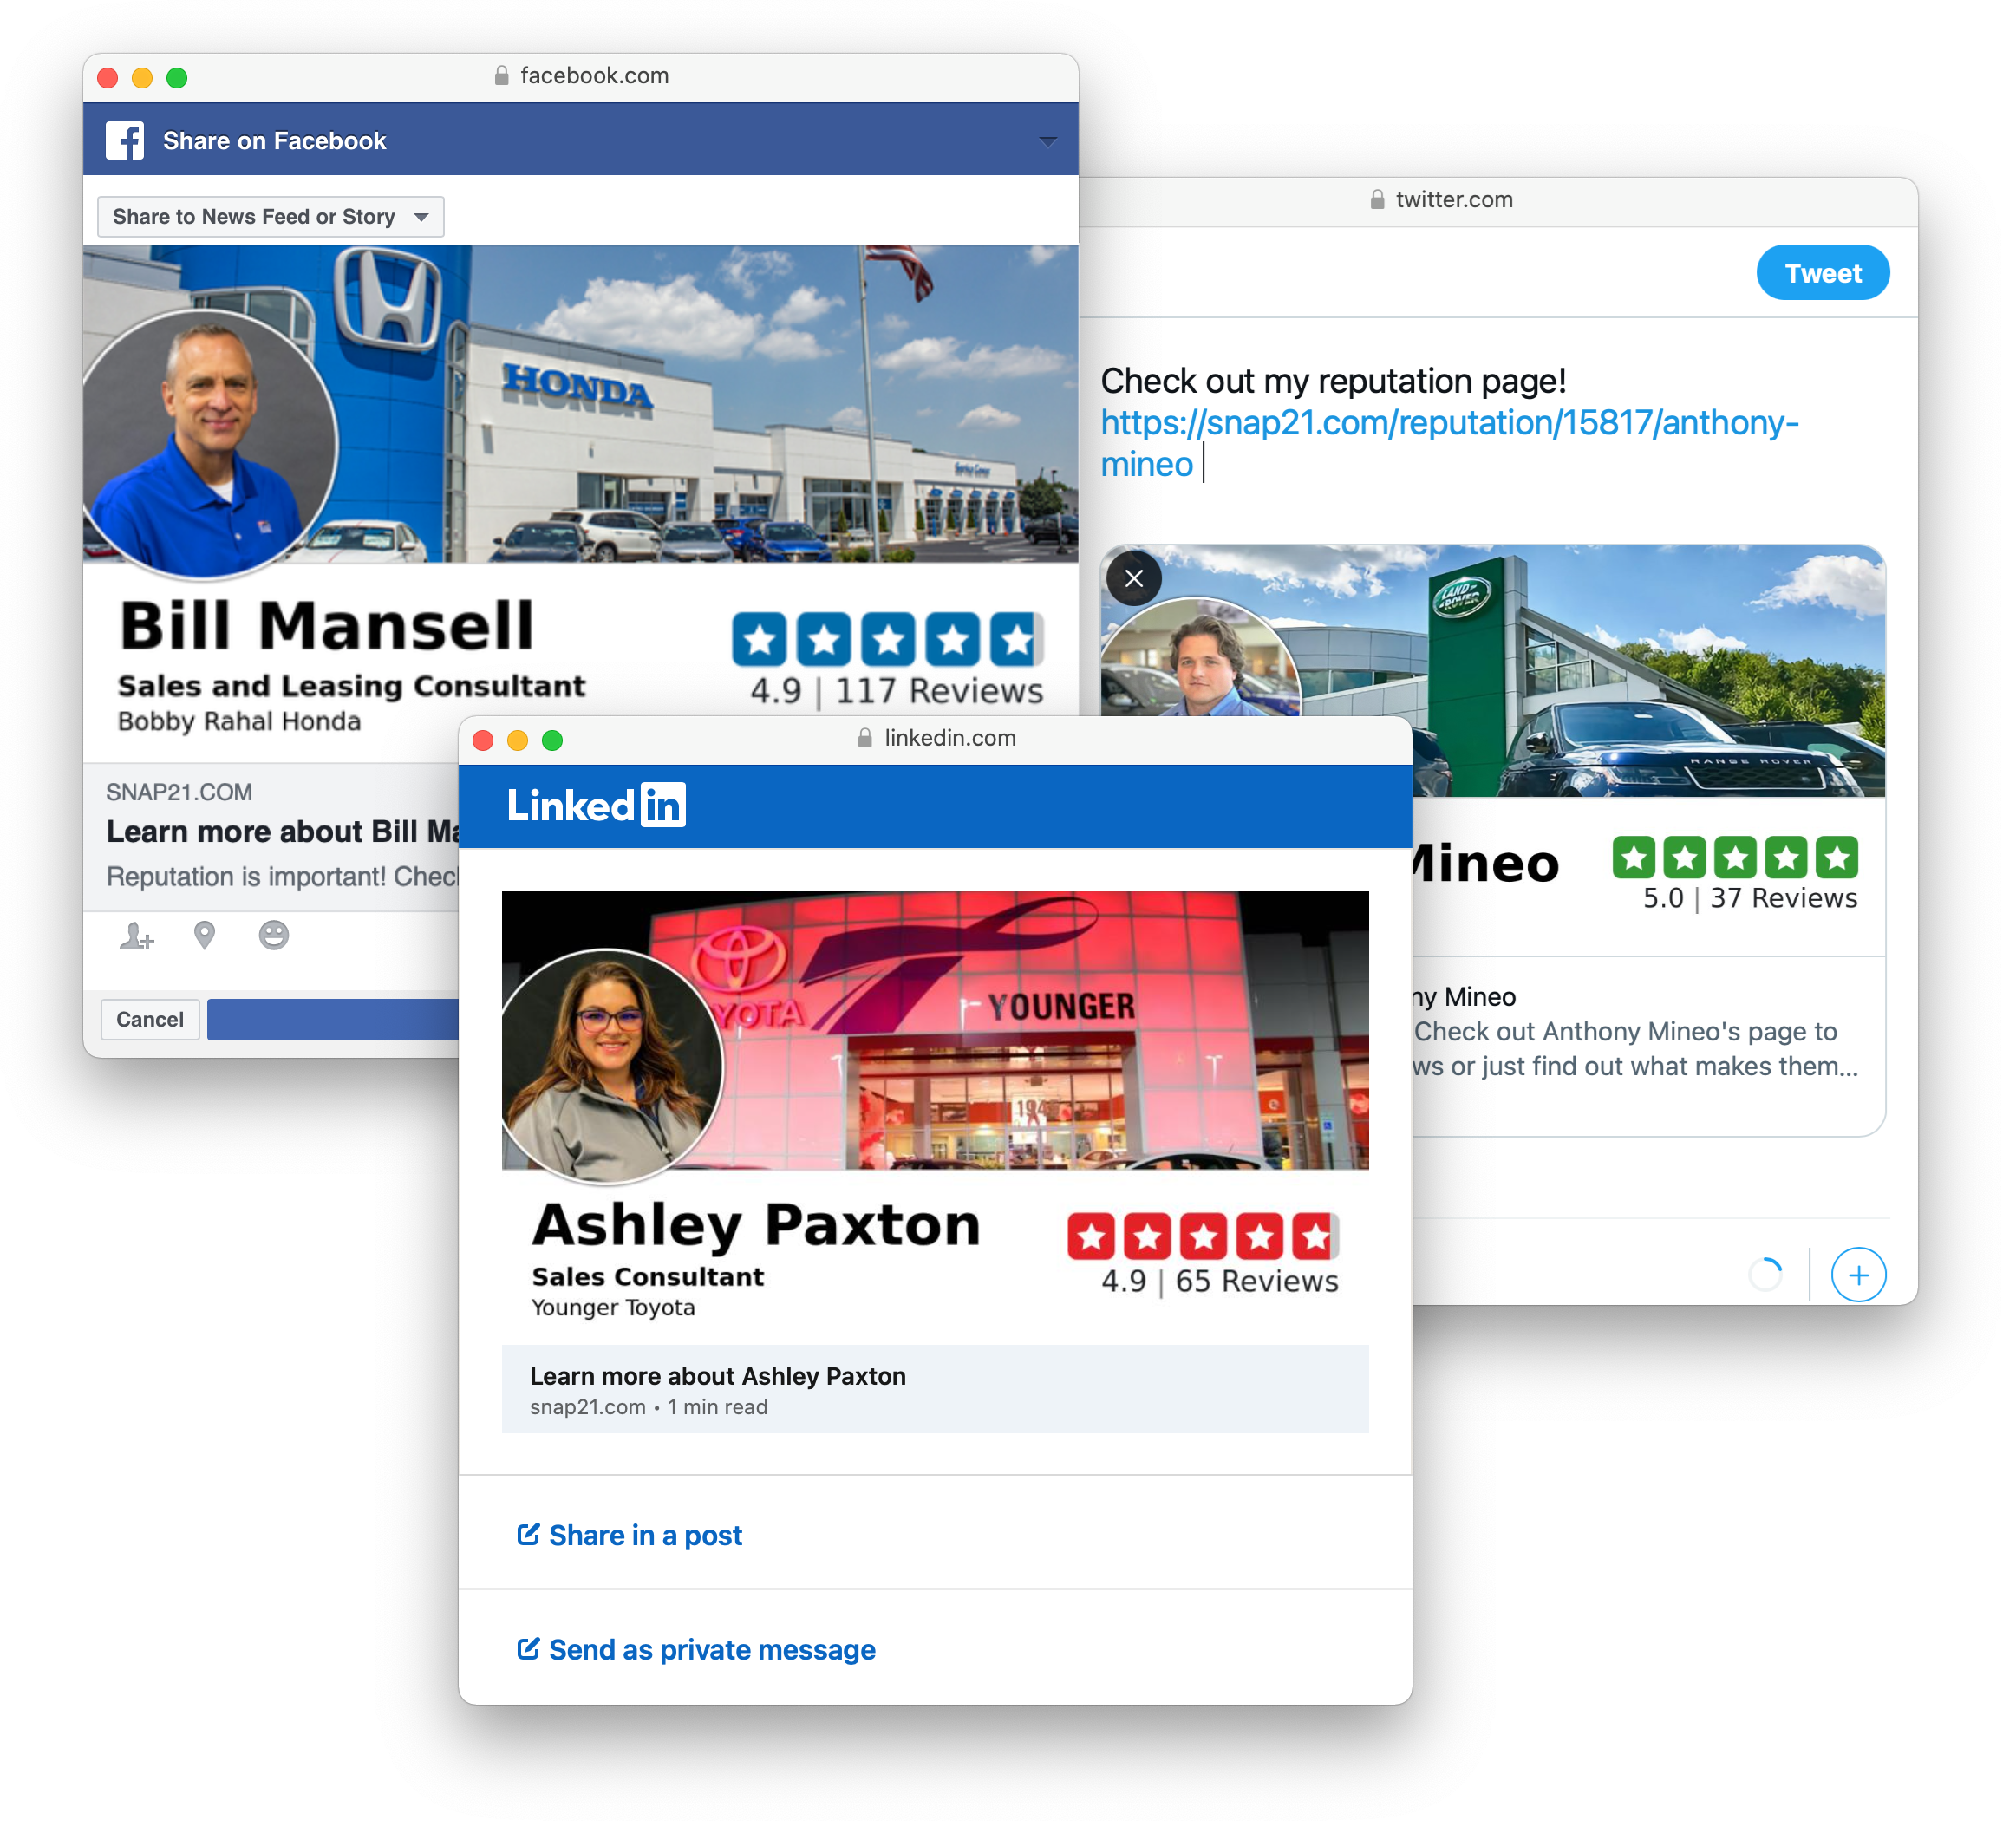The image size is (2016, 1833).
Task: Click the feeling/activity smiley icon
Action: 274,936
